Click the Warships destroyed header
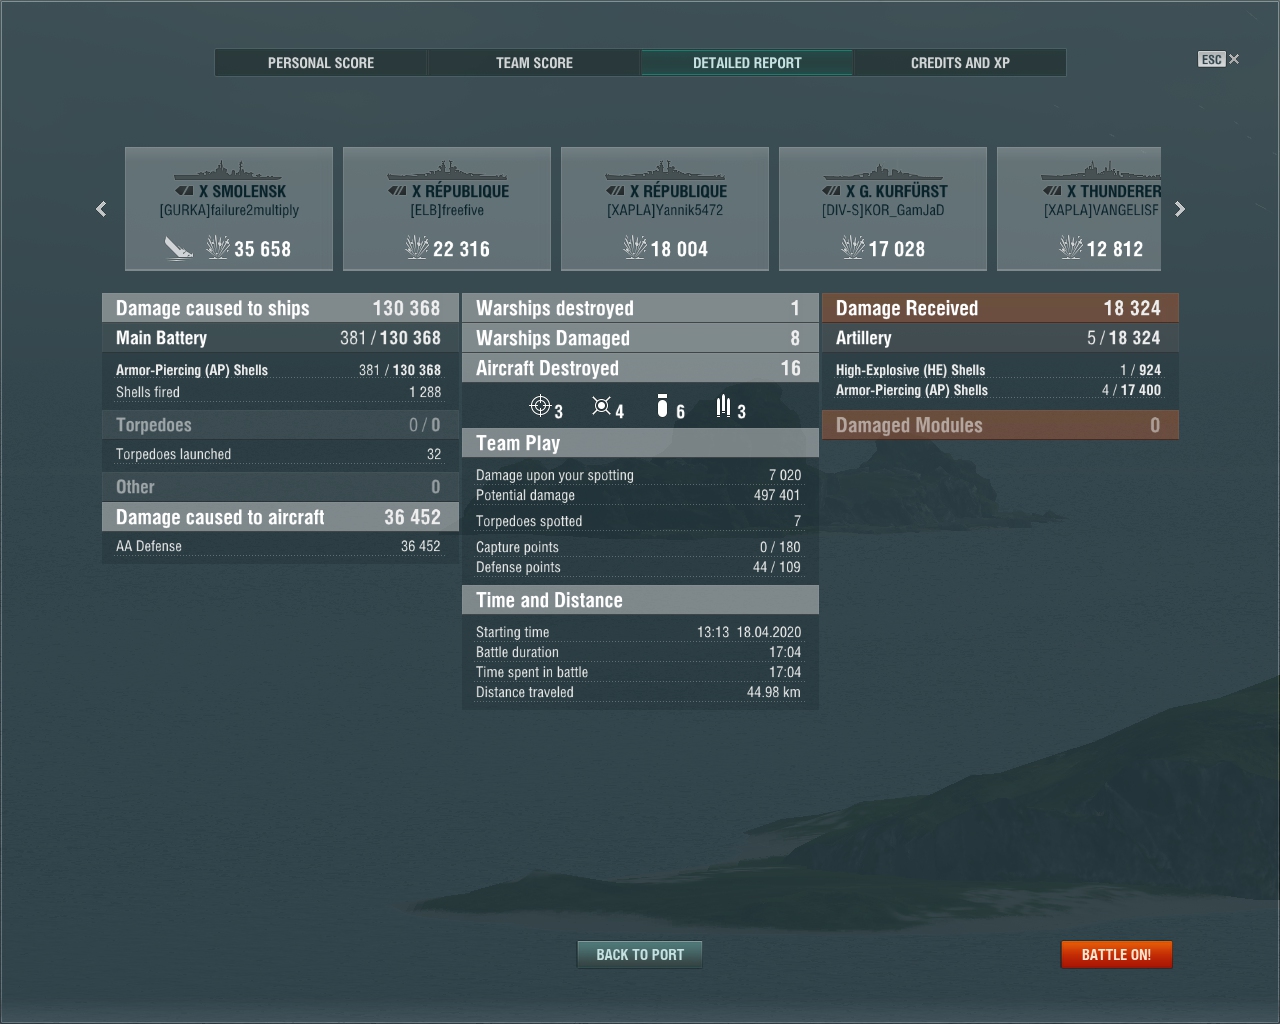The width and height of the screenshot is (1280, 1024). coord(640,308)
